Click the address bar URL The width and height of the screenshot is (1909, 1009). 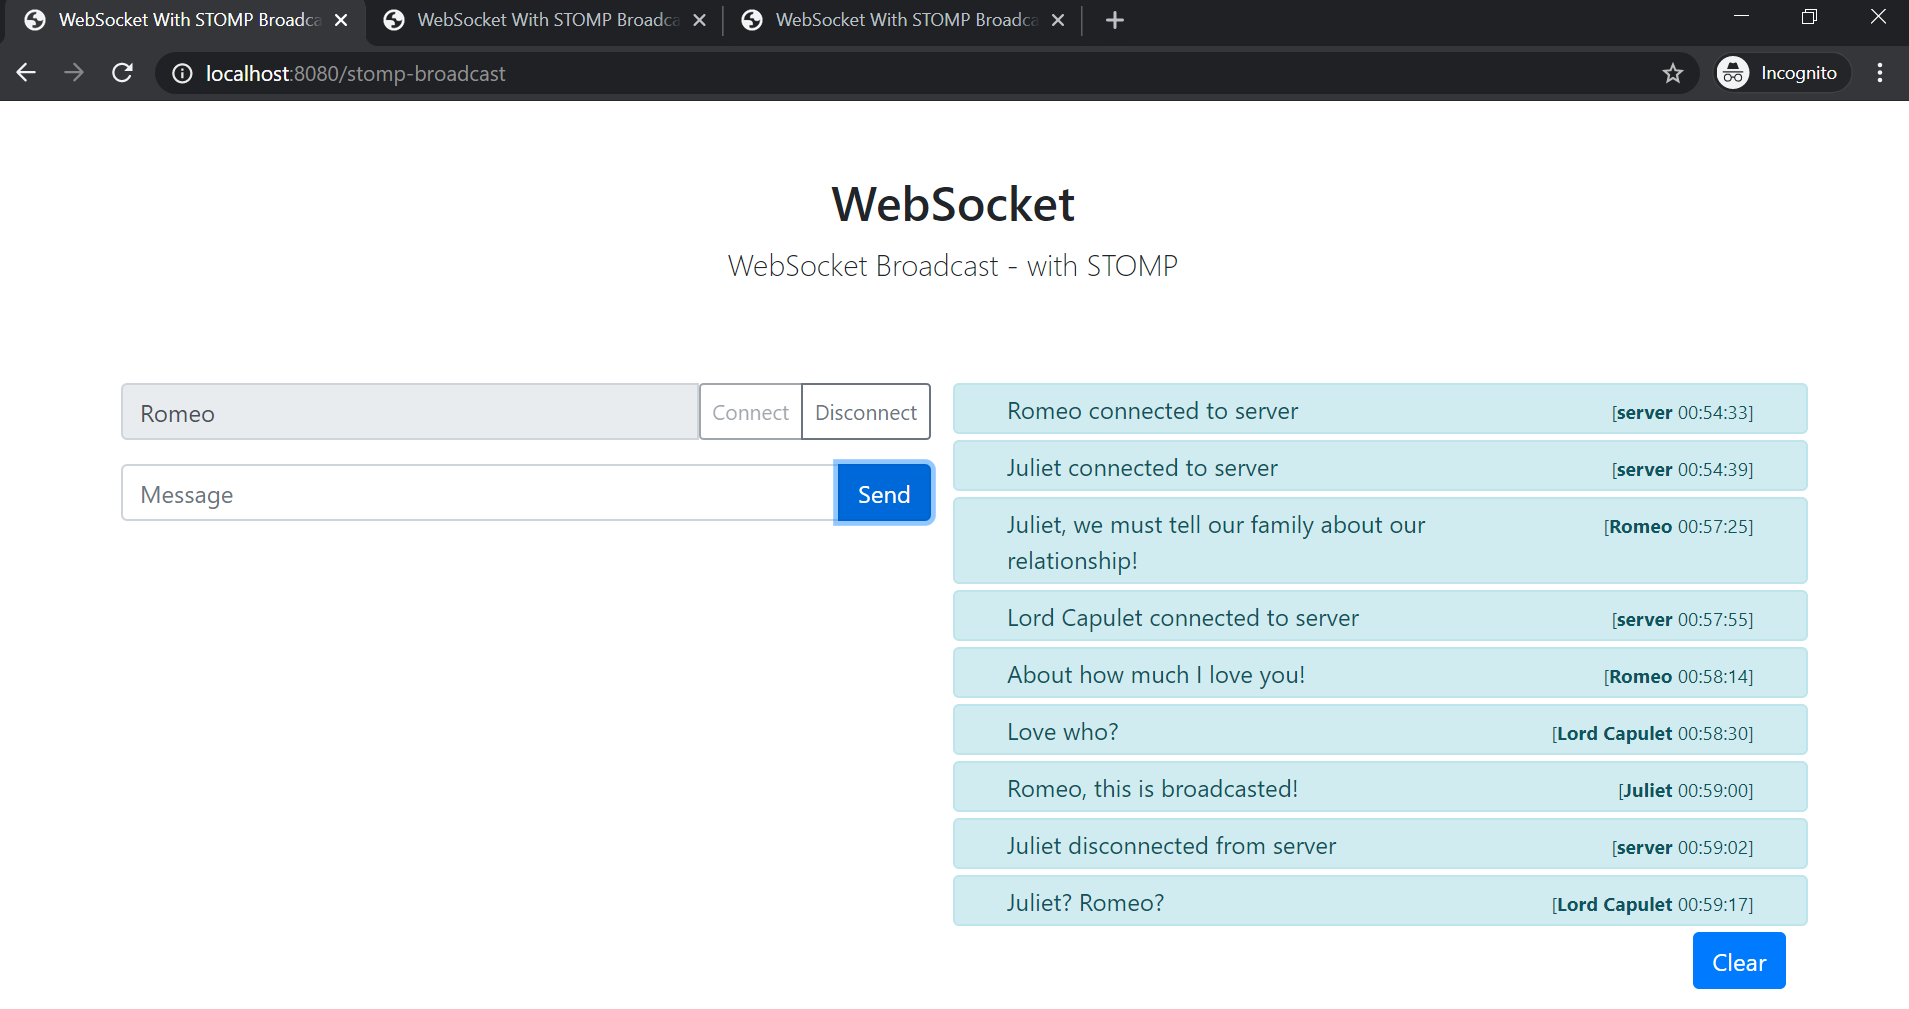(x=356, y=73)
